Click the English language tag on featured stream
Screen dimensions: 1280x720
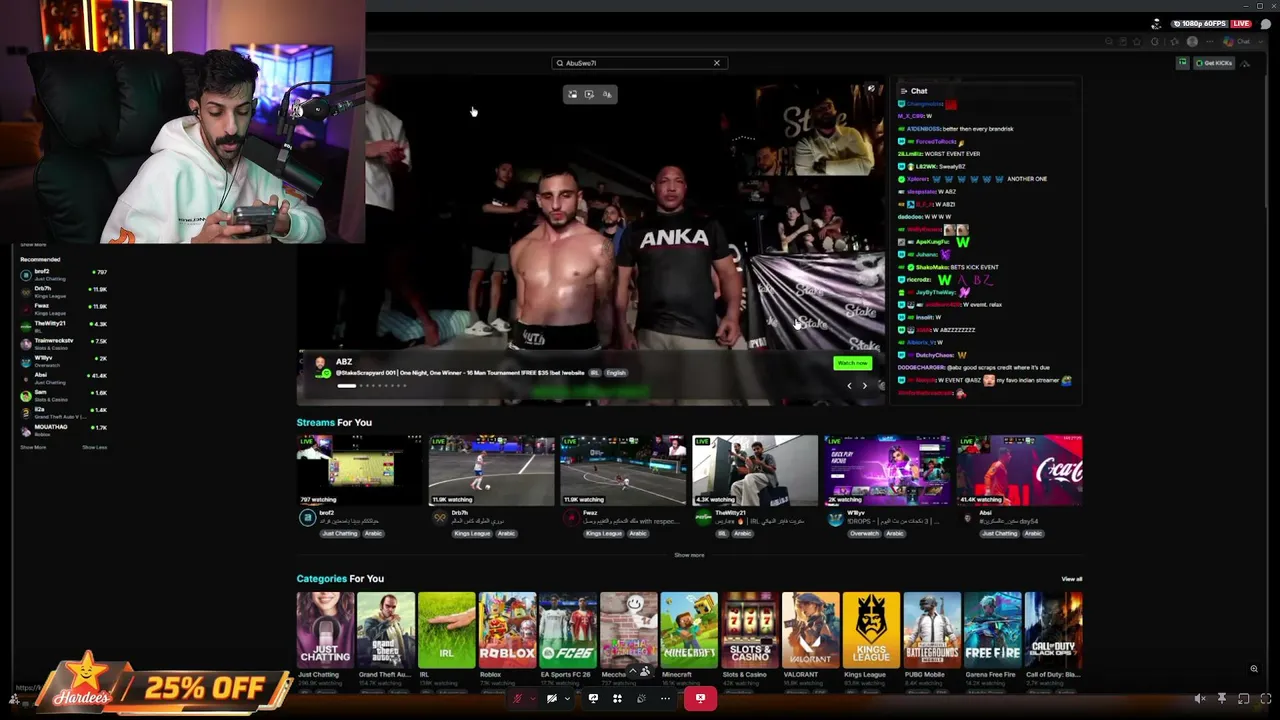[x=615, y=373]
